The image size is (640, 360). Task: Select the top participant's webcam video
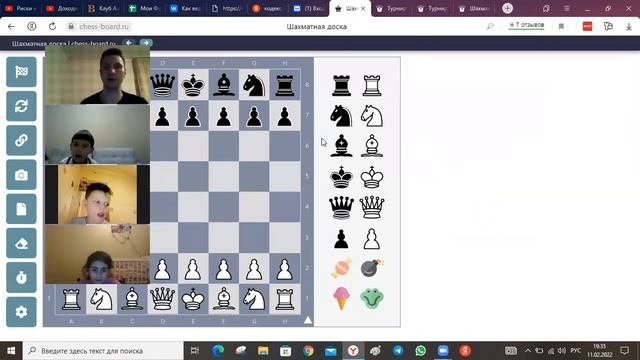97,75
